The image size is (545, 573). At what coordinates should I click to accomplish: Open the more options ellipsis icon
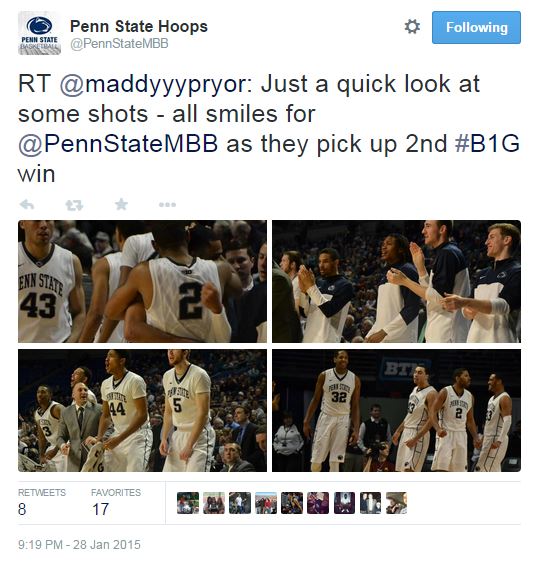point(167,205)
